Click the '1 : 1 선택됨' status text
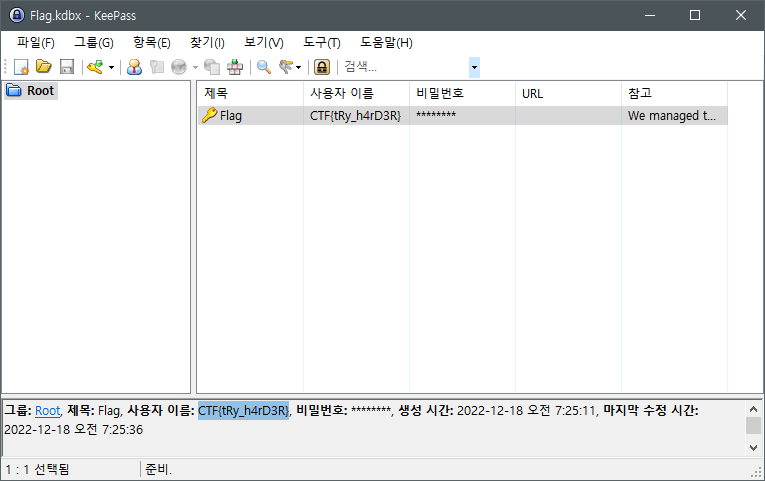 pyautogui.click(x=37, y=470)
